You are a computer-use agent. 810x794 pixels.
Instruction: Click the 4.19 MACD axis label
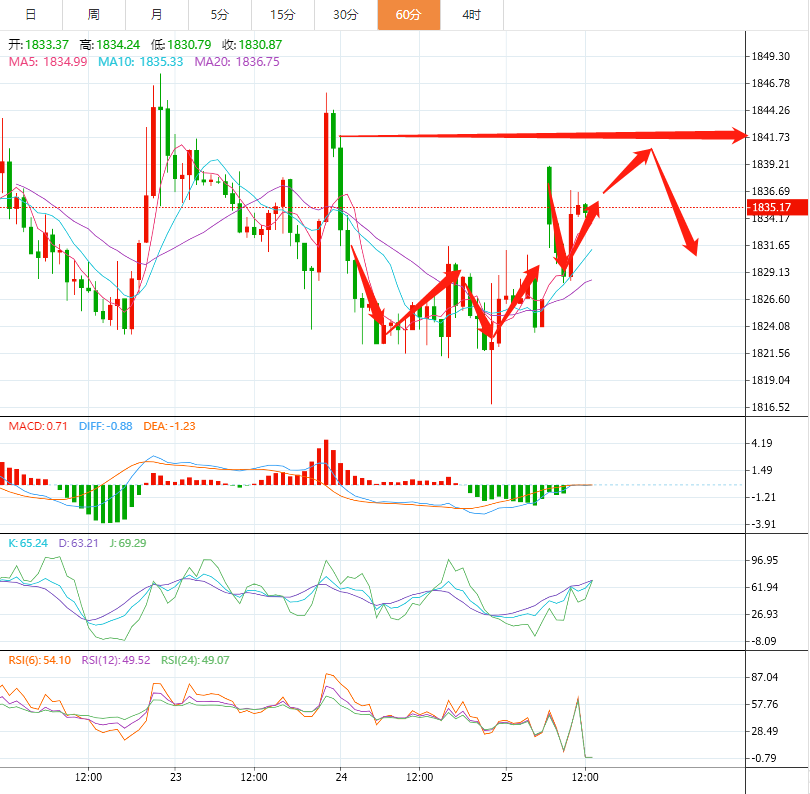762,443
